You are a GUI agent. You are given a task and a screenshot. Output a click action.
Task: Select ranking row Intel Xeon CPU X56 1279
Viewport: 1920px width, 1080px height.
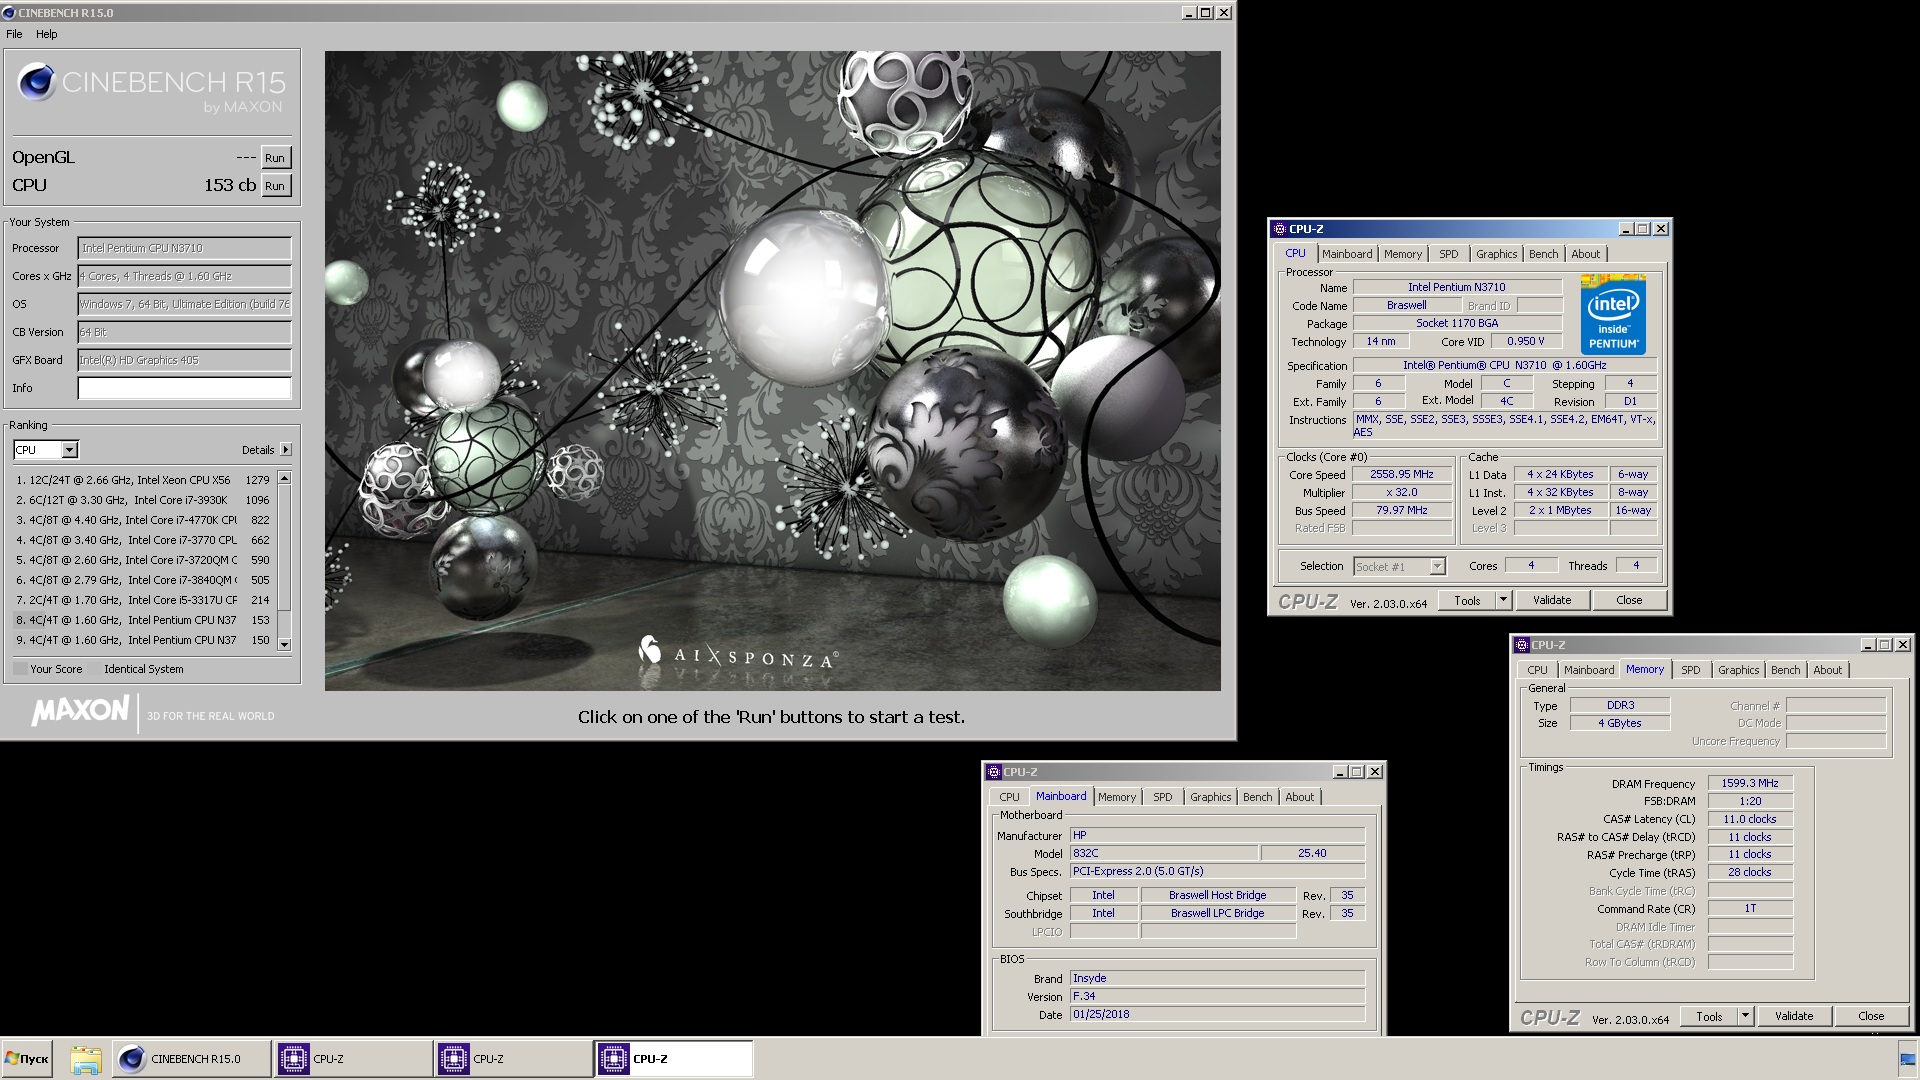pos(143,480)
